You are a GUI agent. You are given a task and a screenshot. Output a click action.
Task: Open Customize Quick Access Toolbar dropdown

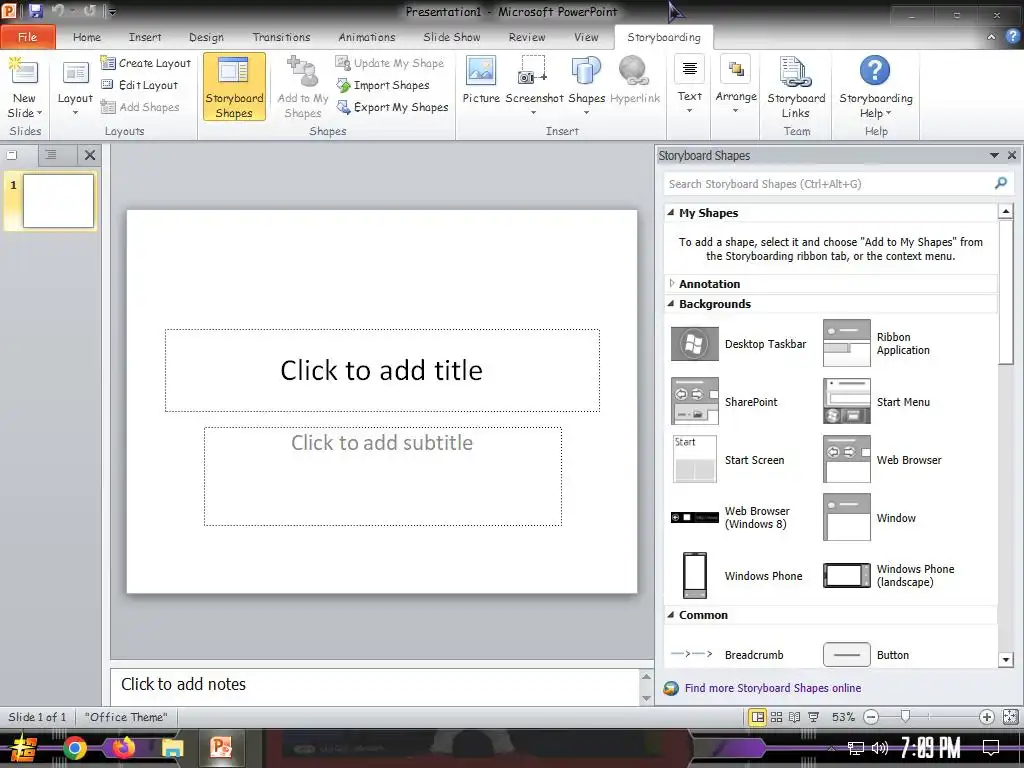[x=112, y=11]
